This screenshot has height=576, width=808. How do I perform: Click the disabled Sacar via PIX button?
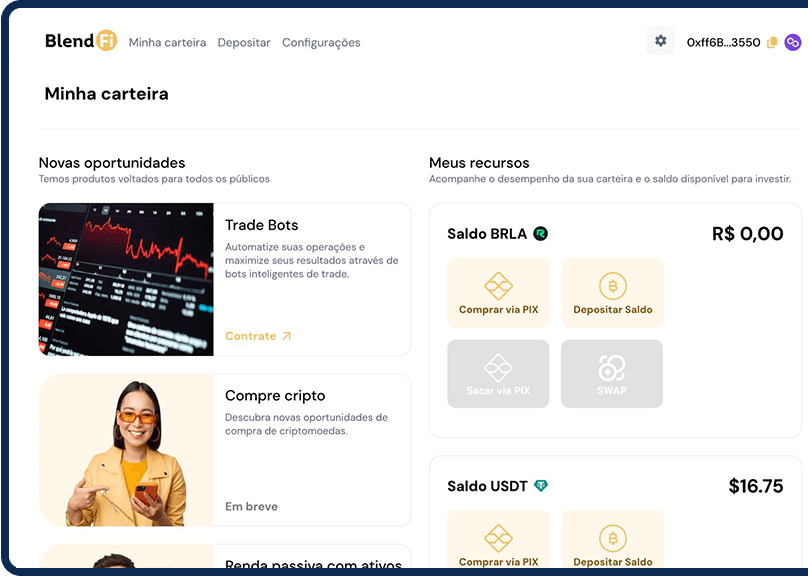tap(498, 374)
